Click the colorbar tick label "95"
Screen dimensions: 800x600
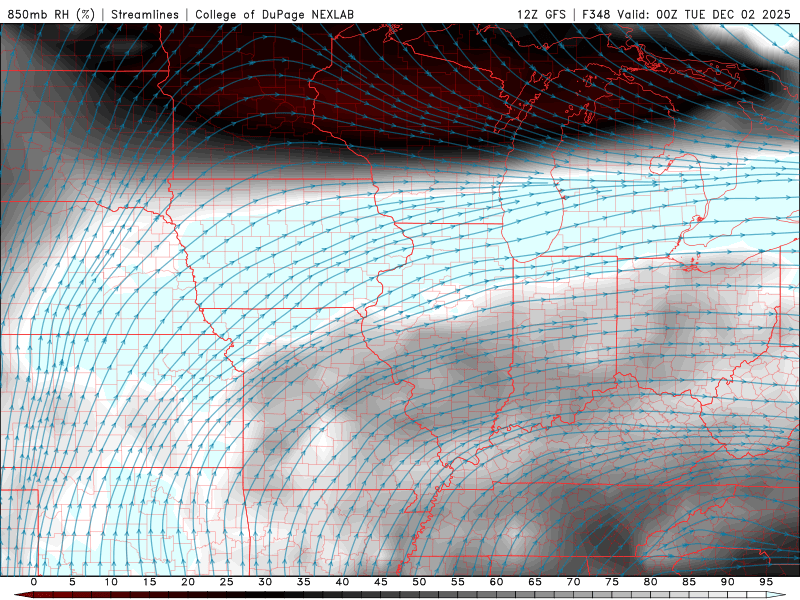tap(766, 582)
